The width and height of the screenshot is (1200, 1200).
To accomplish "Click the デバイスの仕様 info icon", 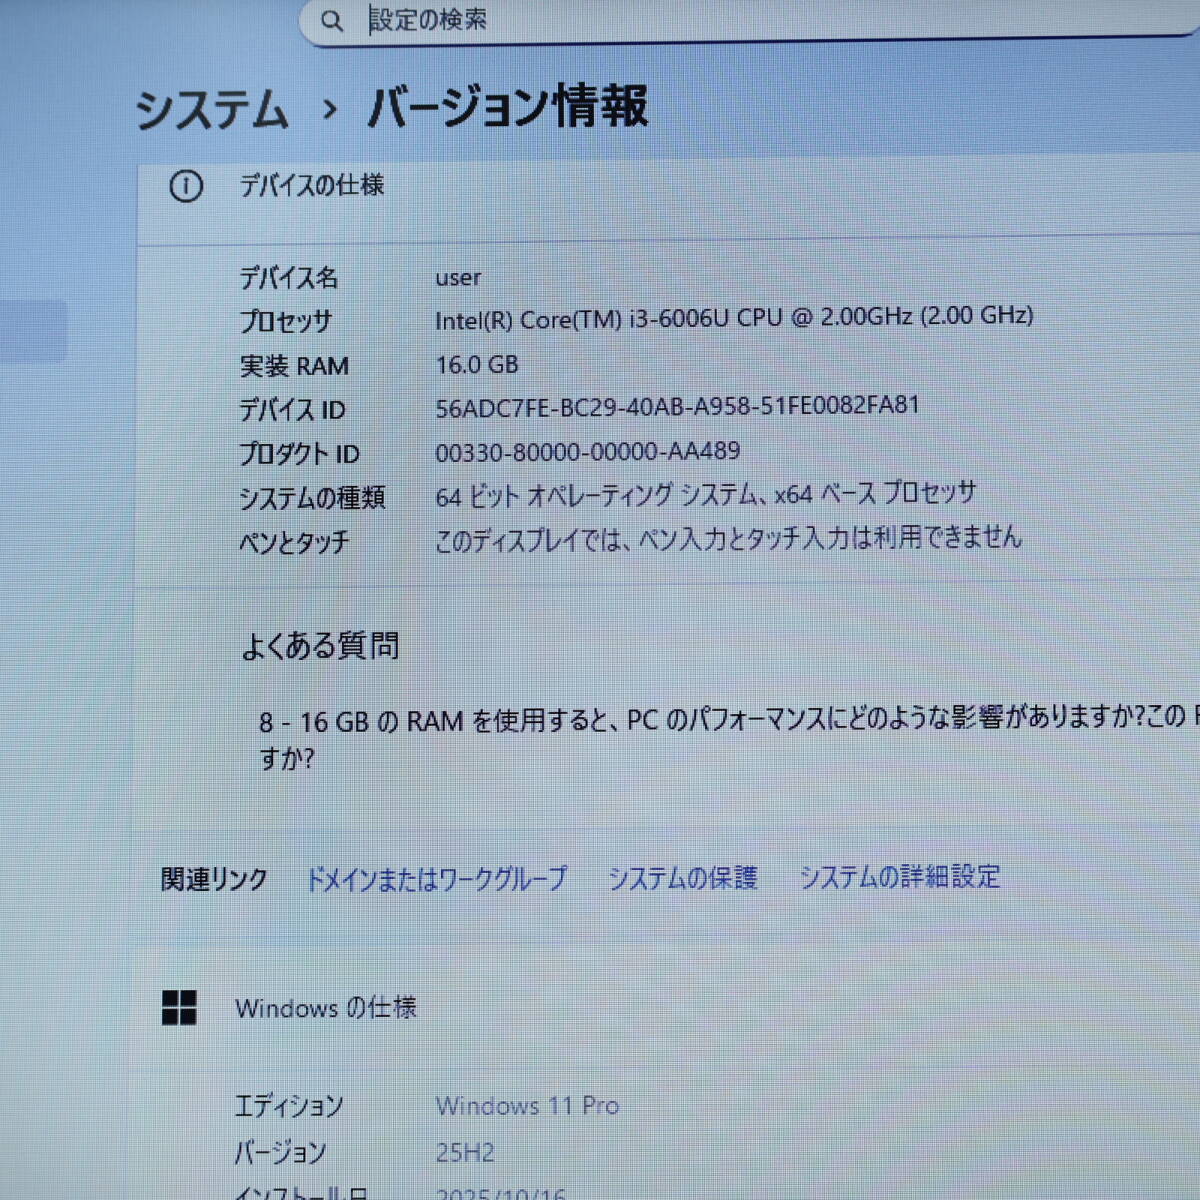I will tap(186, 186).
